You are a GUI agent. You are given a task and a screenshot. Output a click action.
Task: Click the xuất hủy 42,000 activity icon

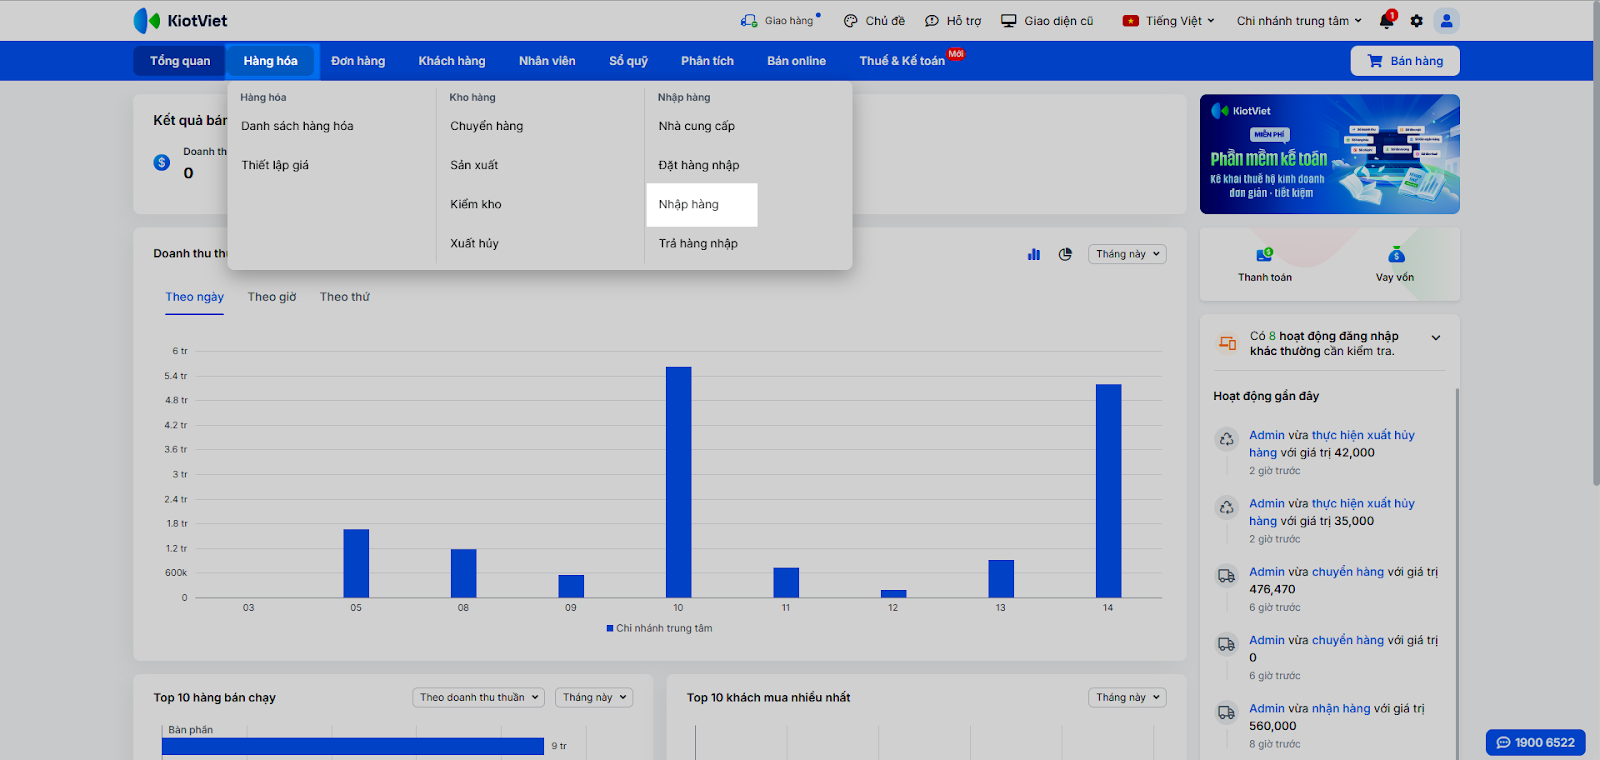[x=1227, y=439]
